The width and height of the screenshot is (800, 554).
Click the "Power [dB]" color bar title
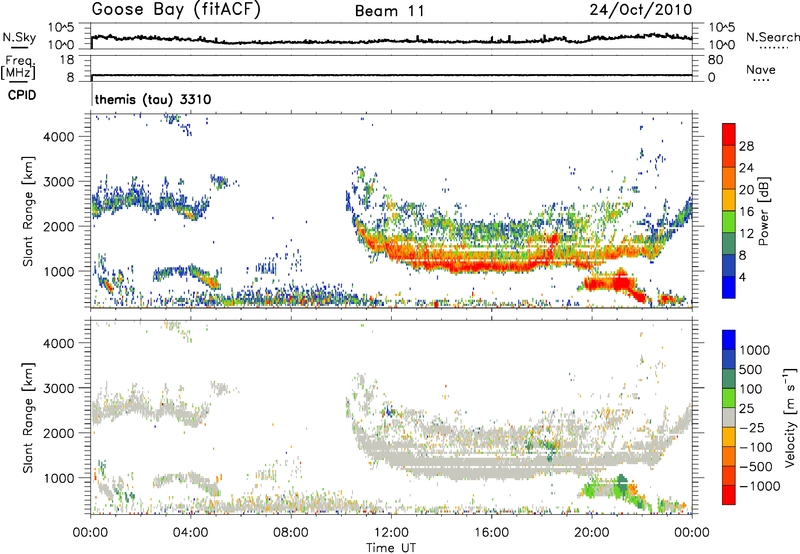click(763, 211)
